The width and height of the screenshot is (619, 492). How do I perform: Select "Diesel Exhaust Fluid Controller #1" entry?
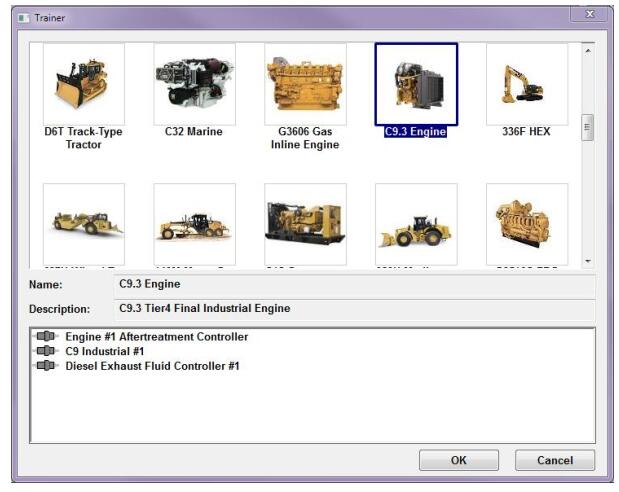click(x=152, y=366)
